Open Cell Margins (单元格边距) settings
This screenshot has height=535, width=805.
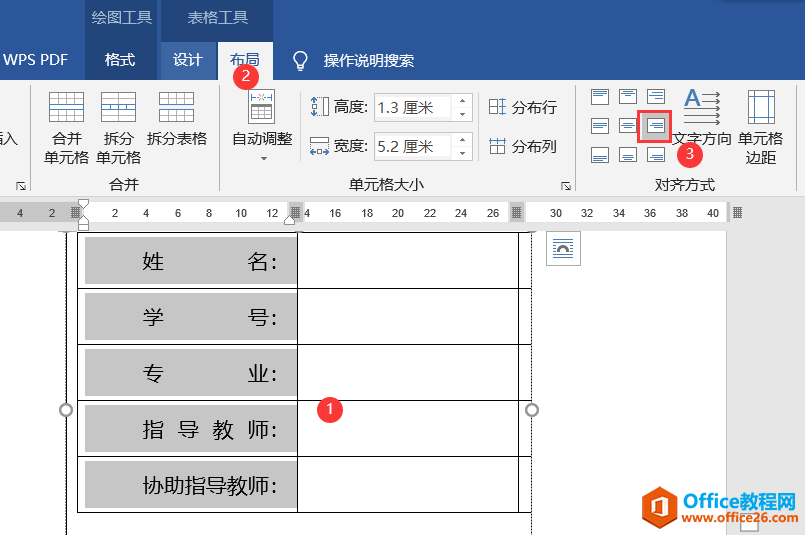point(761,127)
